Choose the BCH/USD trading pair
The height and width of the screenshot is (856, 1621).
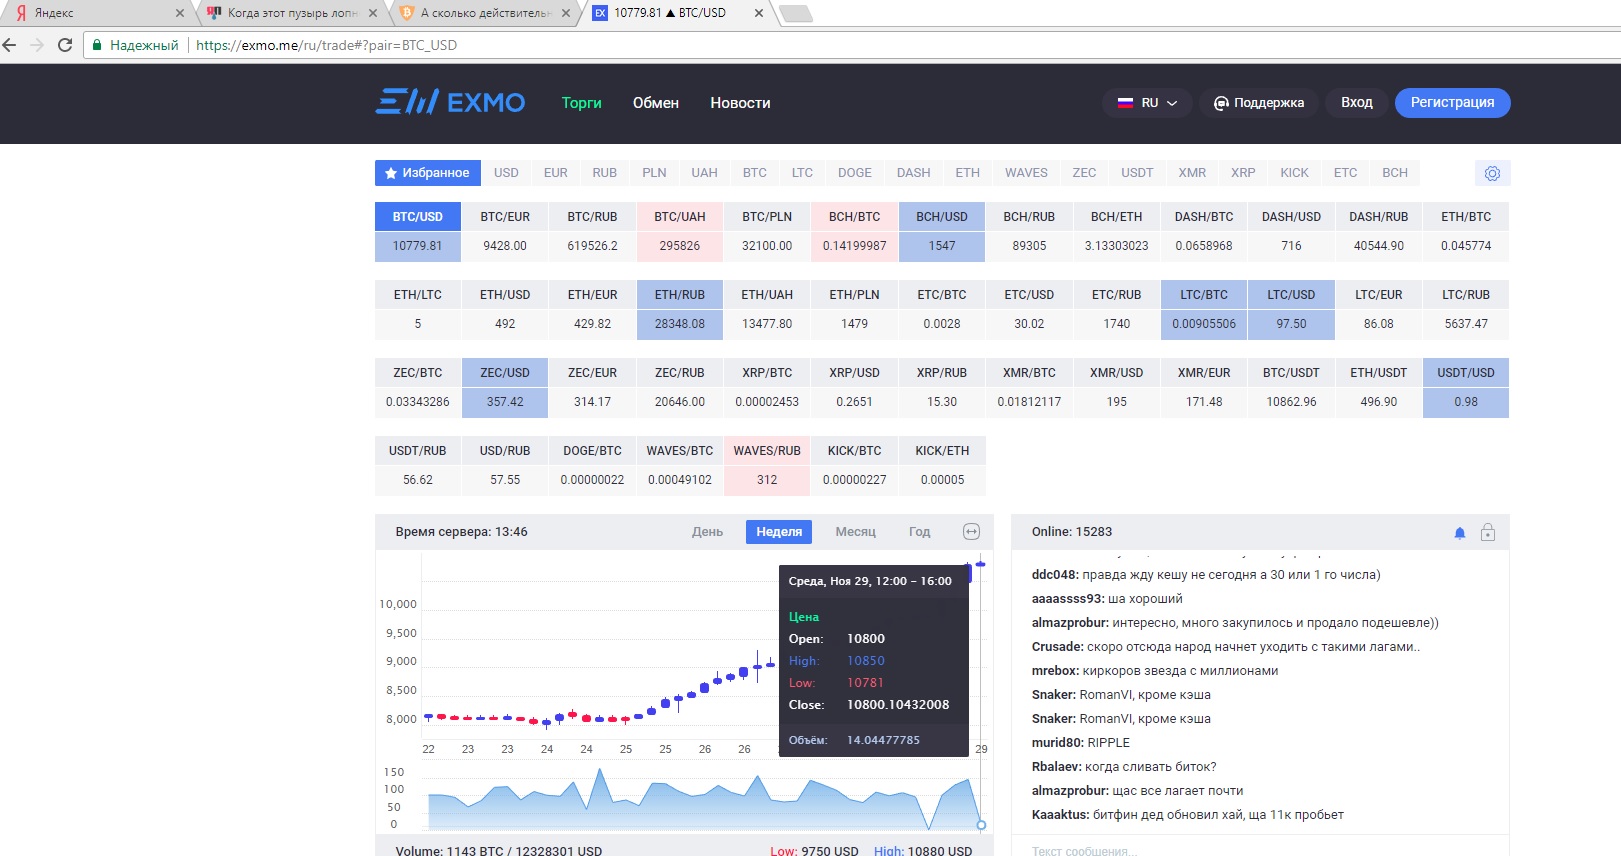[x=942, y=232]
